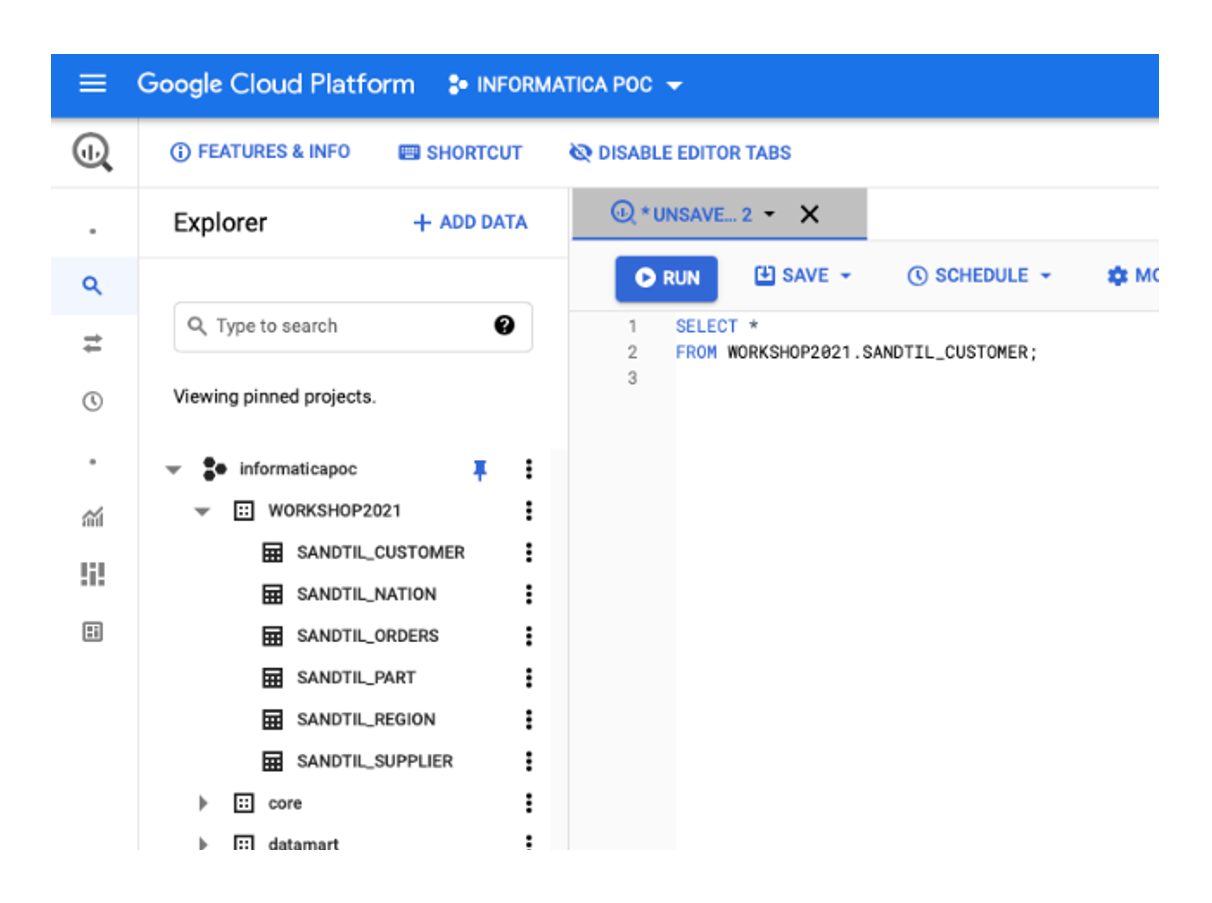Expand the core dataset
The image size is (1212, 903).
click(x=203, y=803)
